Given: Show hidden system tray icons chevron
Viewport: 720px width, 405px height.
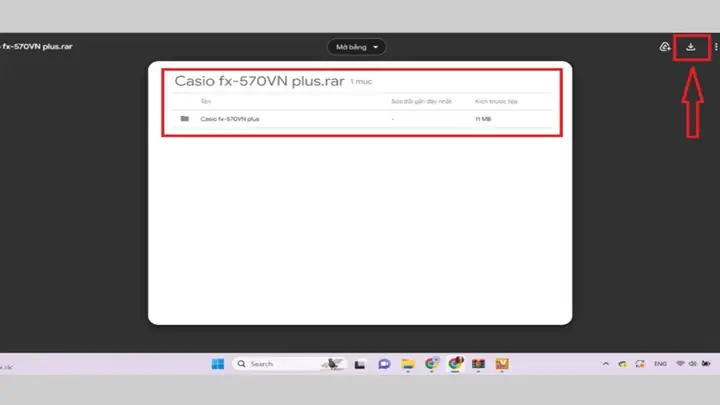Looking at the screenshot, I should [606, 364].
